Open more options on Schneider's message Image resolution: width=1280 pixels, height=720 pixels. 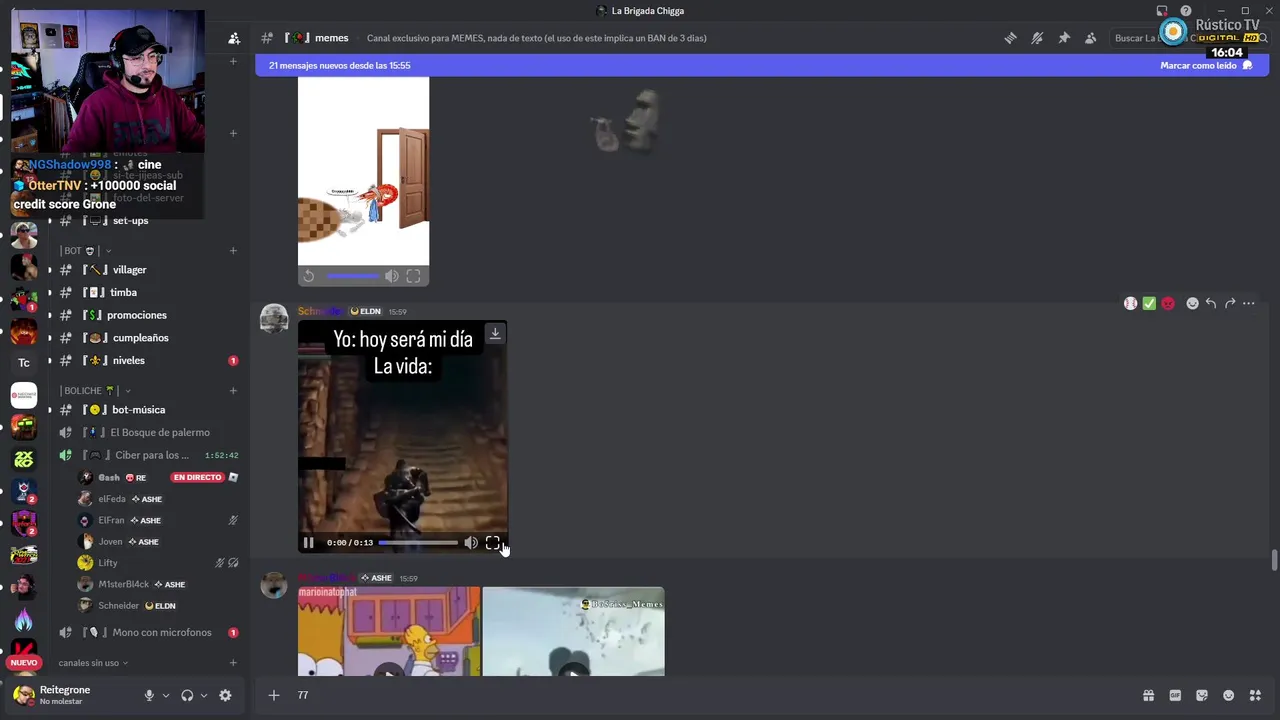(1249, 303)
